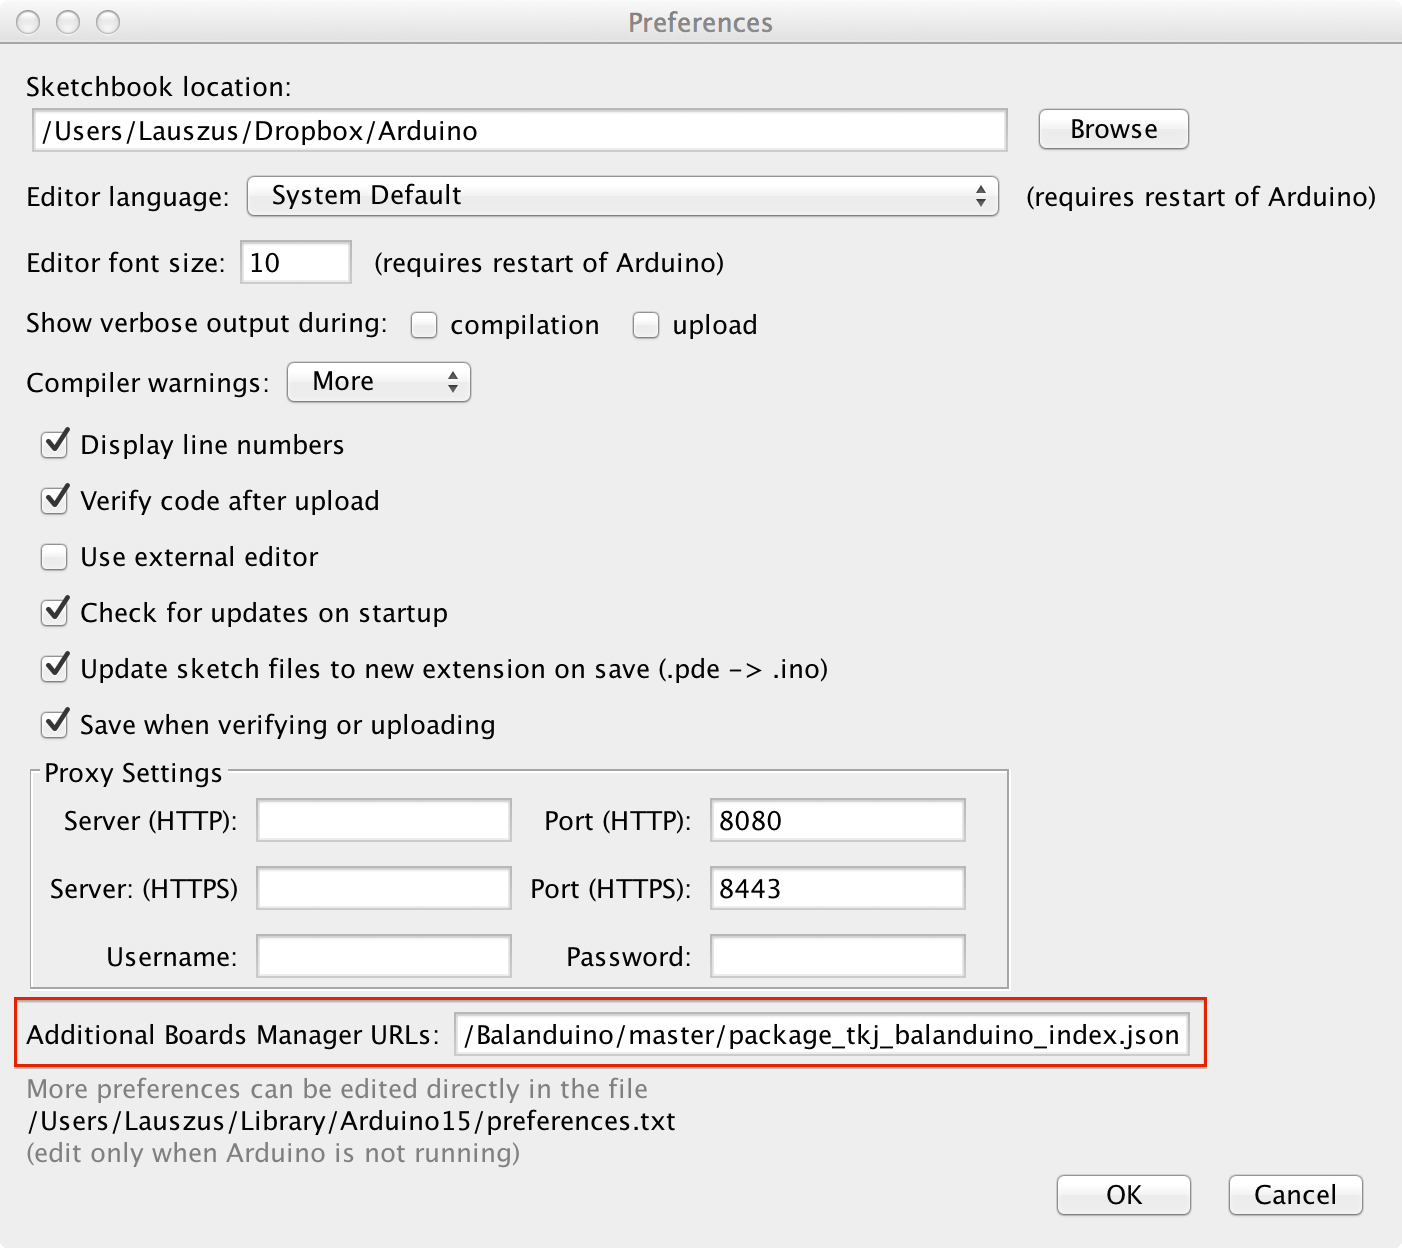This screenshot has height=1248, width=1402.
Task: Click the Port (HTTPS) field showing 8443
Action: coord(838,888)
